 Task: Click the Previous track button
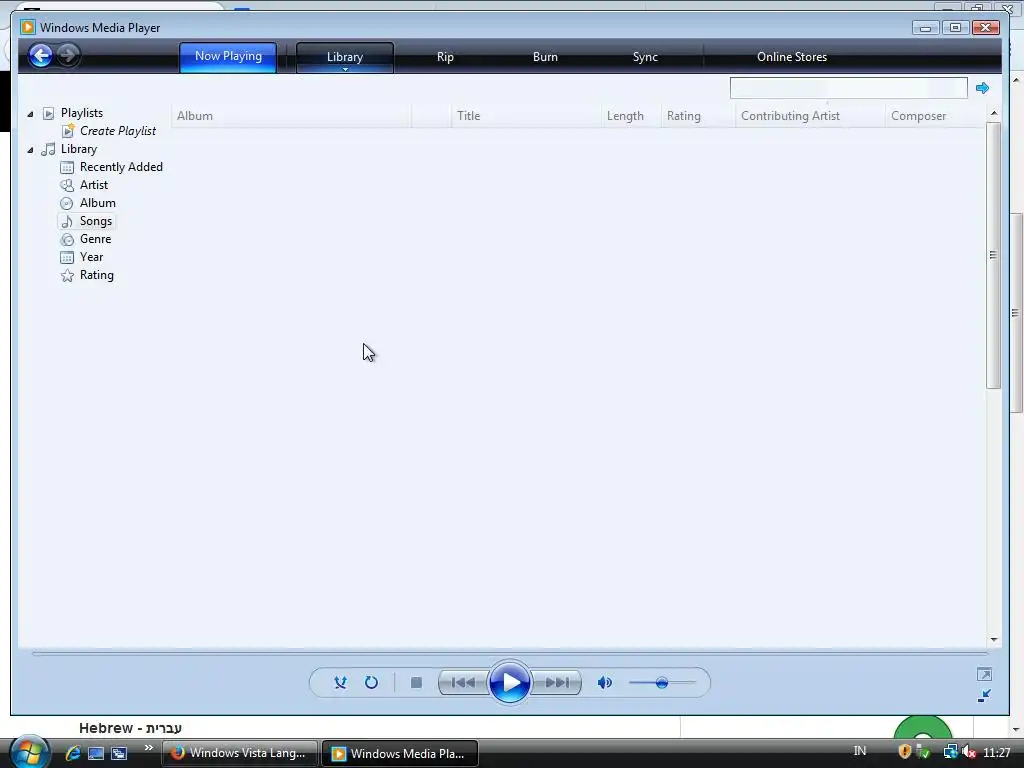pos(462,682)
